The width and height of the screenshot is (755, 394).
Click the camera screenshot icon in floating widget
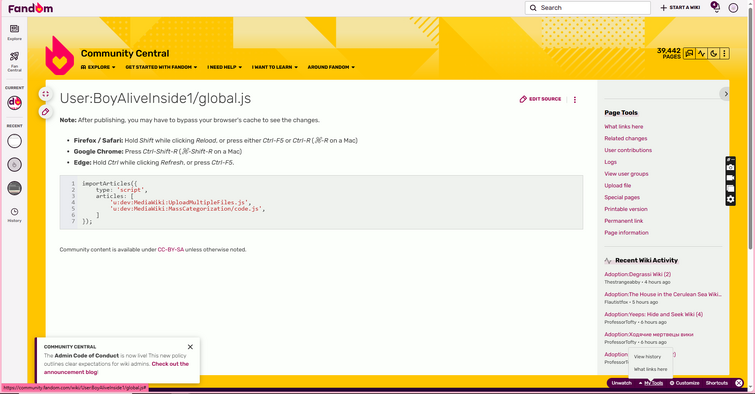[730, 167]
